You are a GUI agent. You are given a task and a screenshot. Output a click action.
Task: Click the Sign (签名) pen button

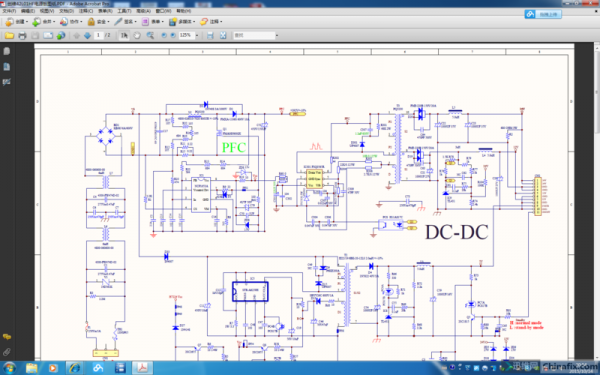pos(125,22)
